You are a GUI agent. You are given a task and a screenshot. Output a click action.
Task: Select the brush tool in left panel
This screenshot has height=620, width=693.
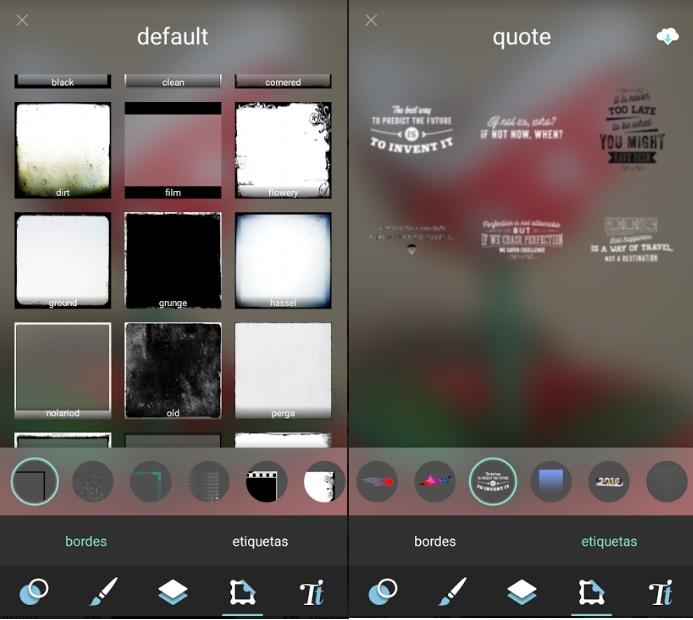pos(103,592)
